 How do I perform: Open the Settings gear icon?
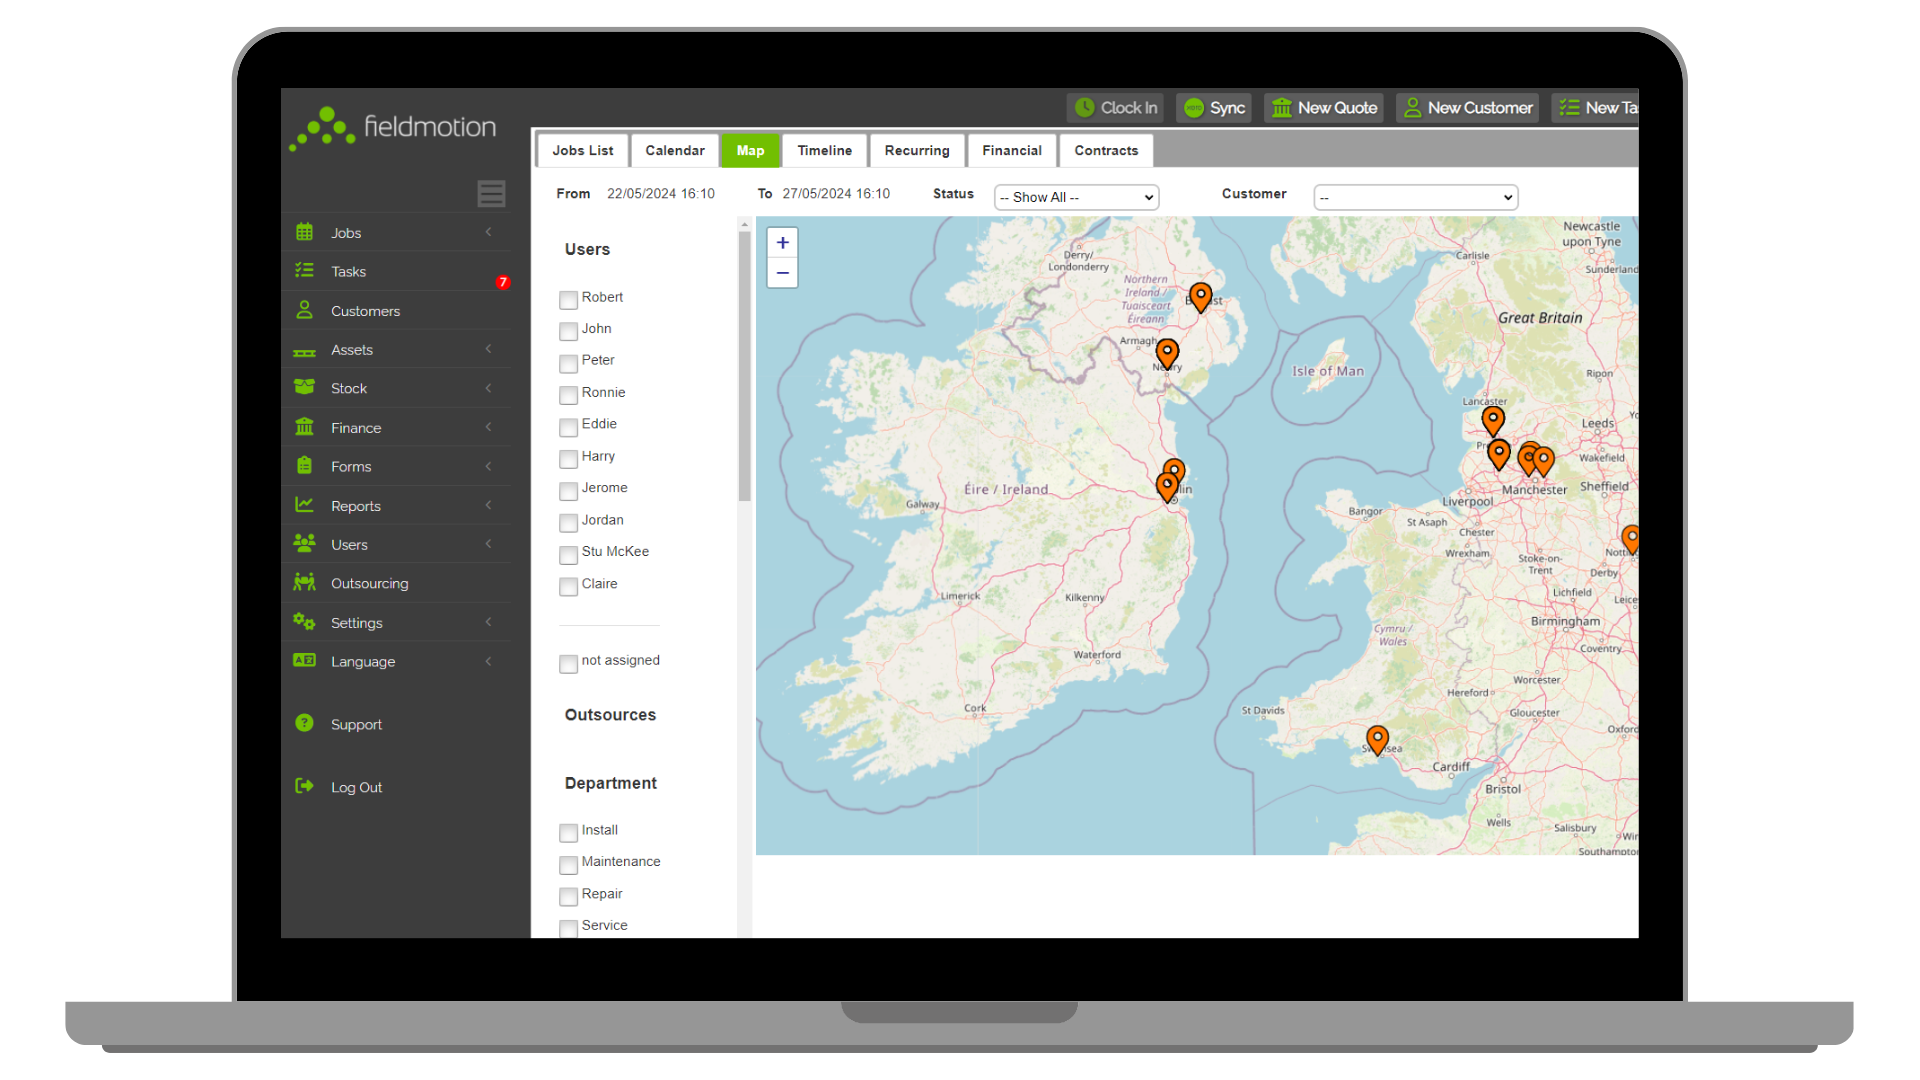coord(304,621)
